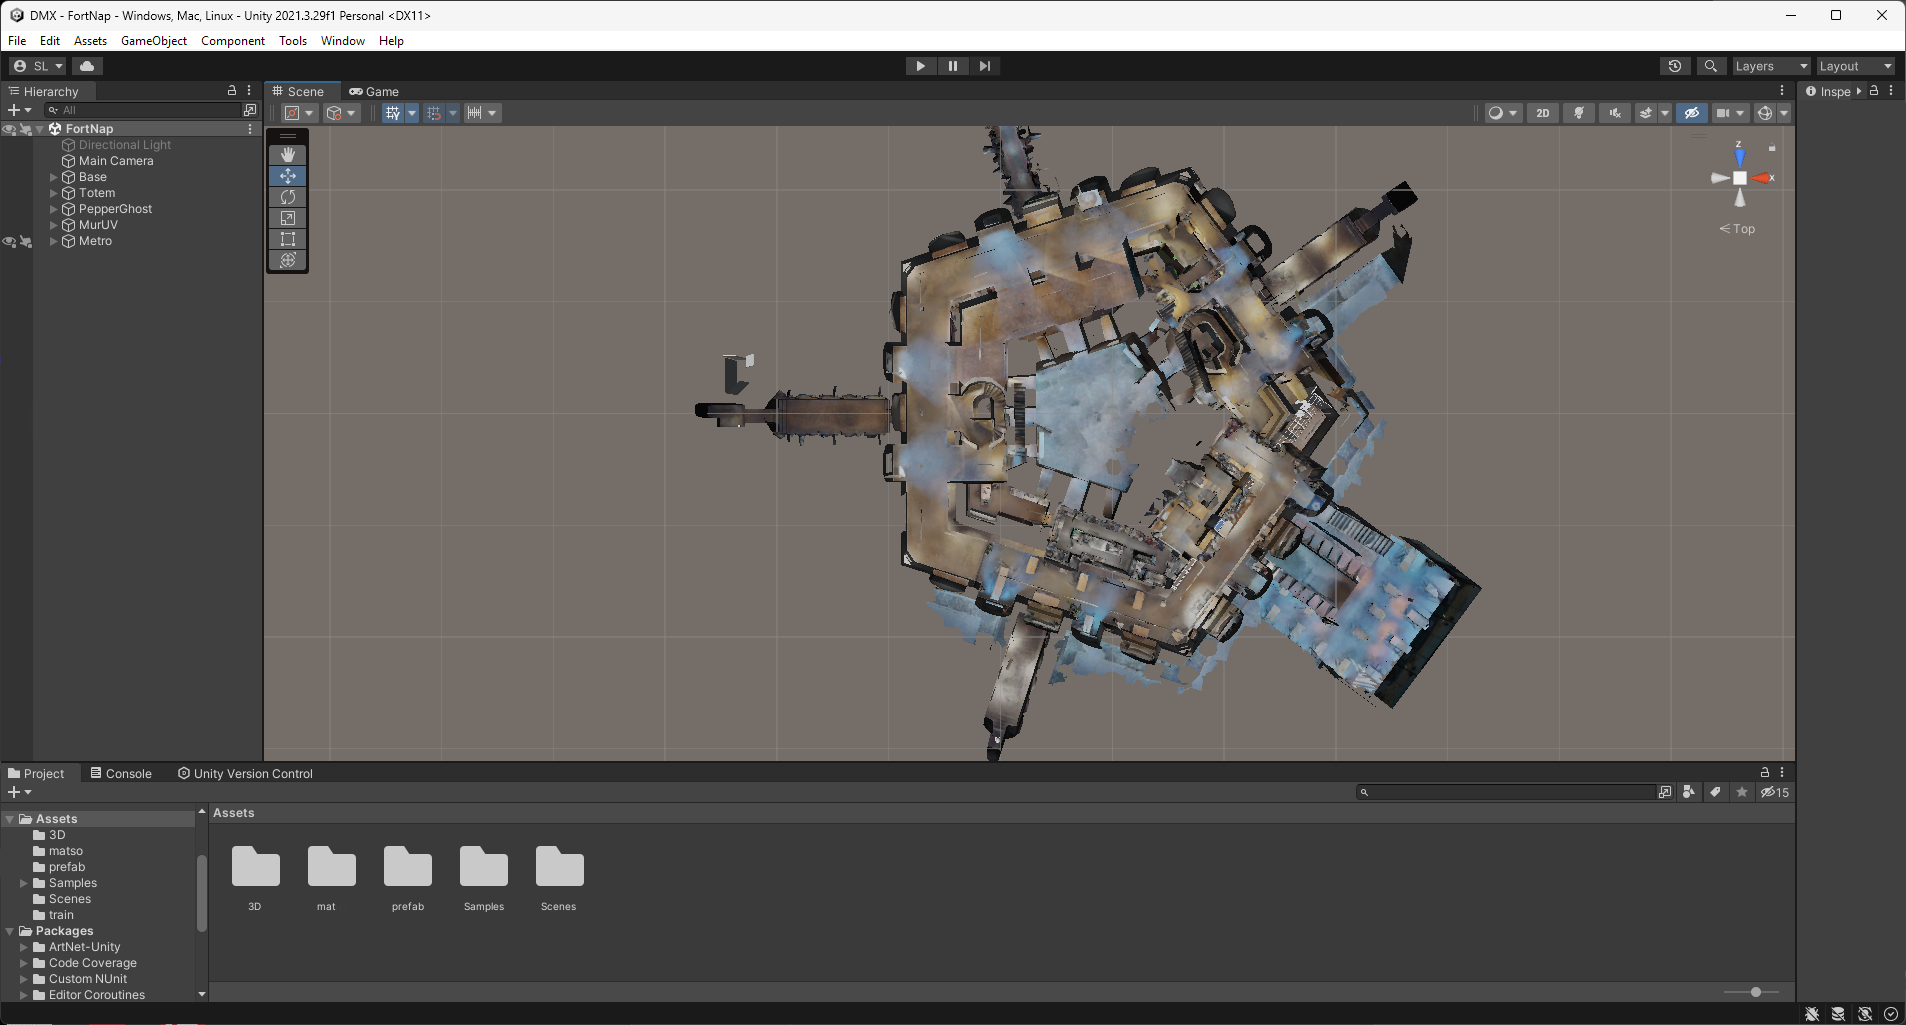Select the Hand view tool
The image size is (1906, 1025).
[288, 154]
